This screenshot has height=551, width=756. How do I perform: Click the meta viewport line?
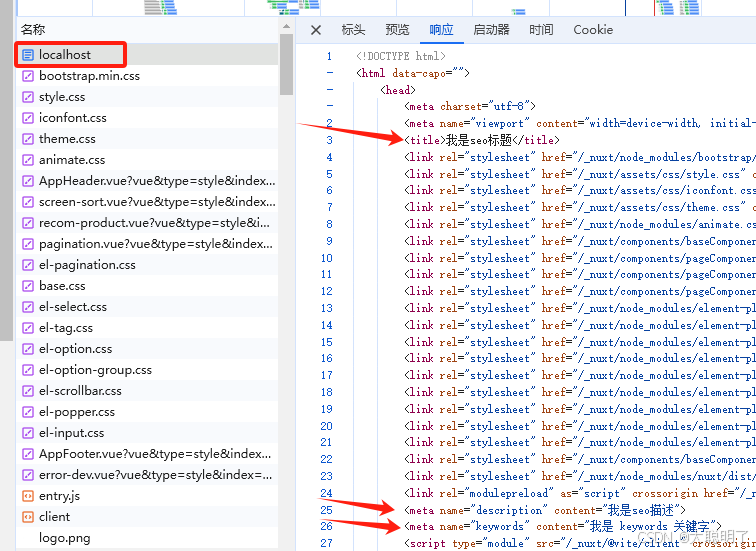(x=580, y=123)
